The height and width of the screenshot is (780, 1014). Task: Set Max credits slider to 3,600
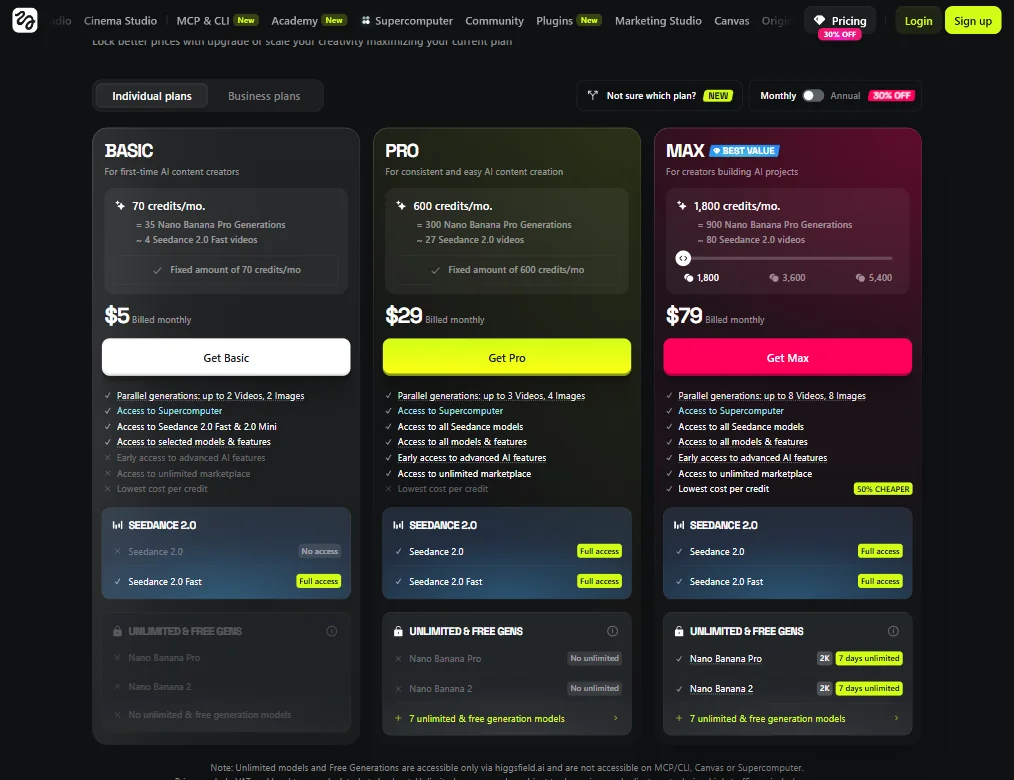point(788,277)
